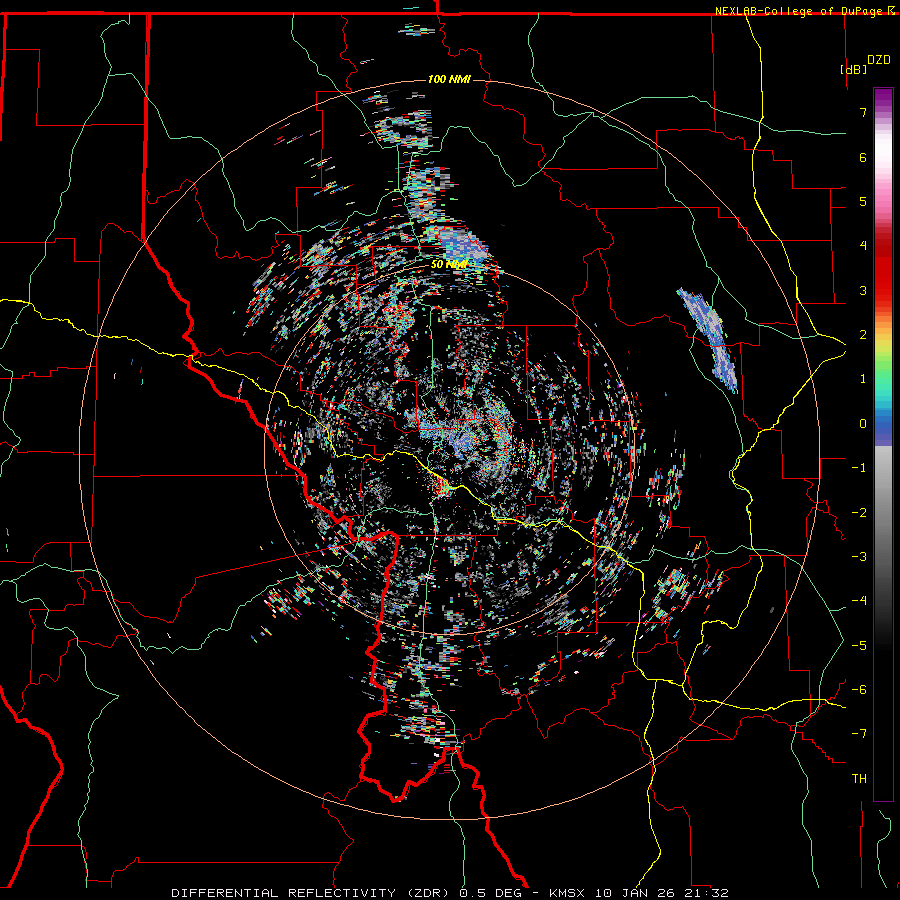900x900 pixels.
Task: Click the DZD legend title
Action: point(879,60)
